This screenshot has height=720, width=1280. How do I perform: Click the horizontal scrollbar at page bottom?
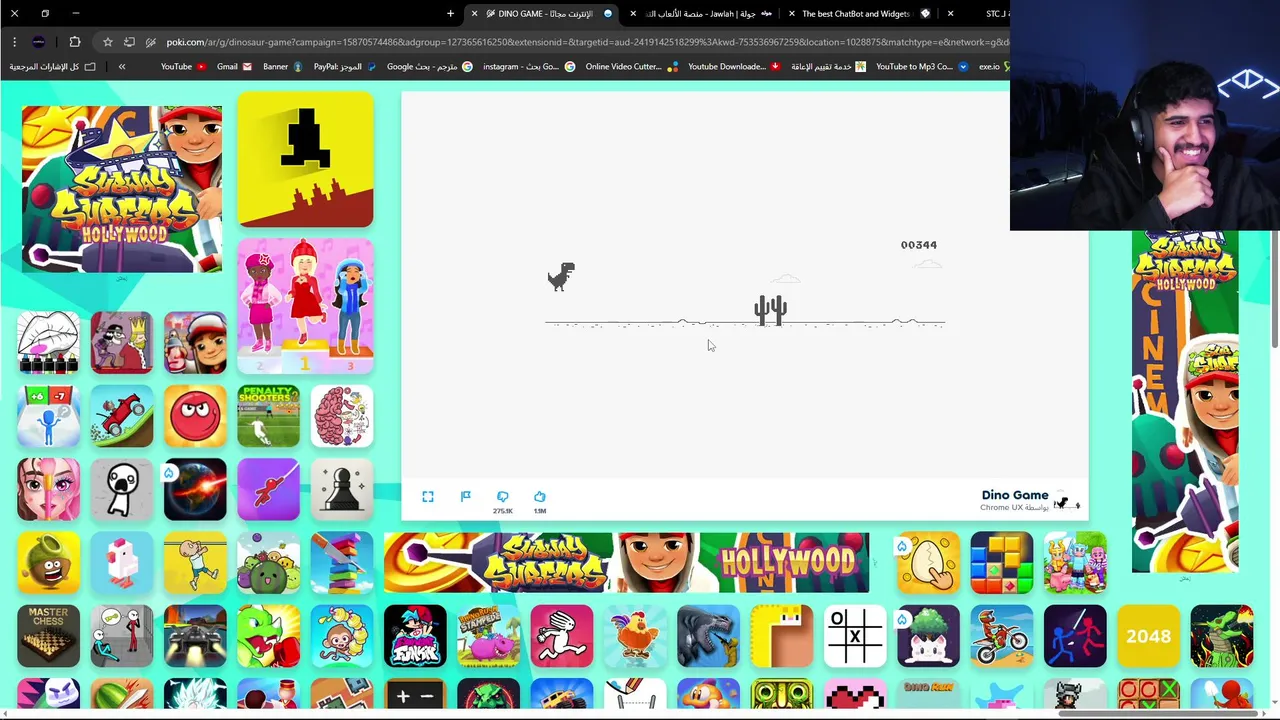[x=1158, y=713]
